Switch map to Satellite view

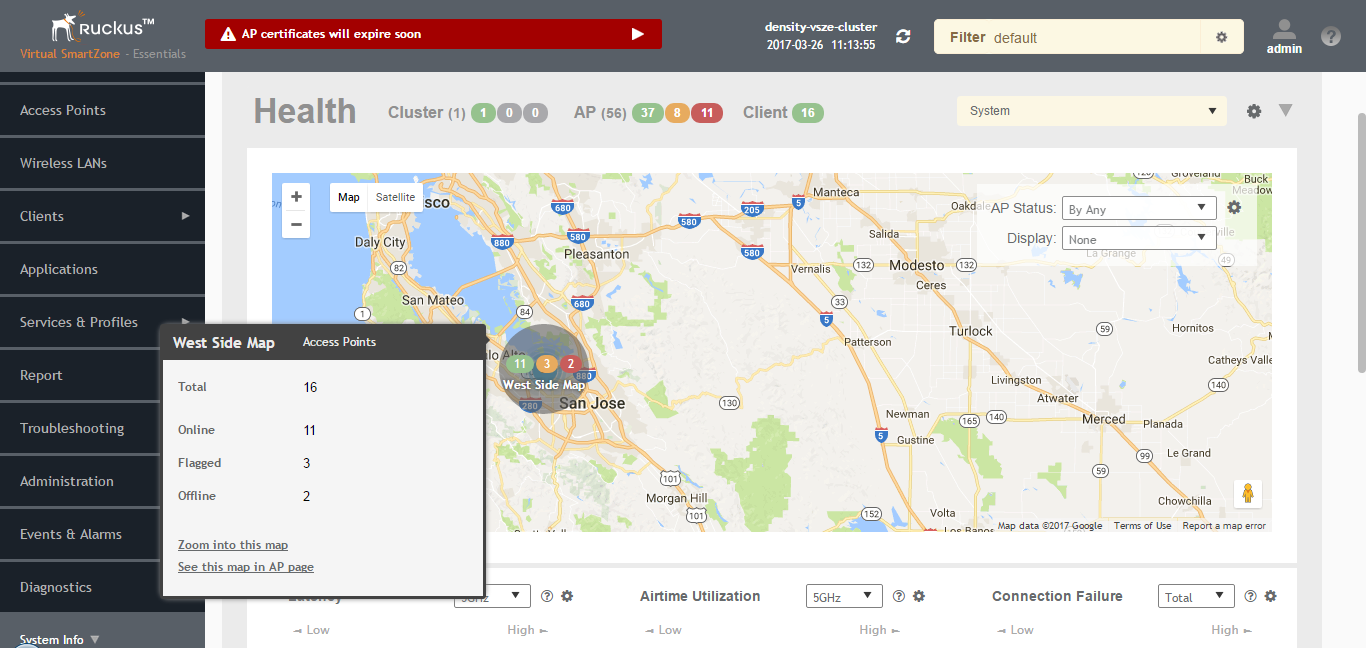[x=395, y=198]
